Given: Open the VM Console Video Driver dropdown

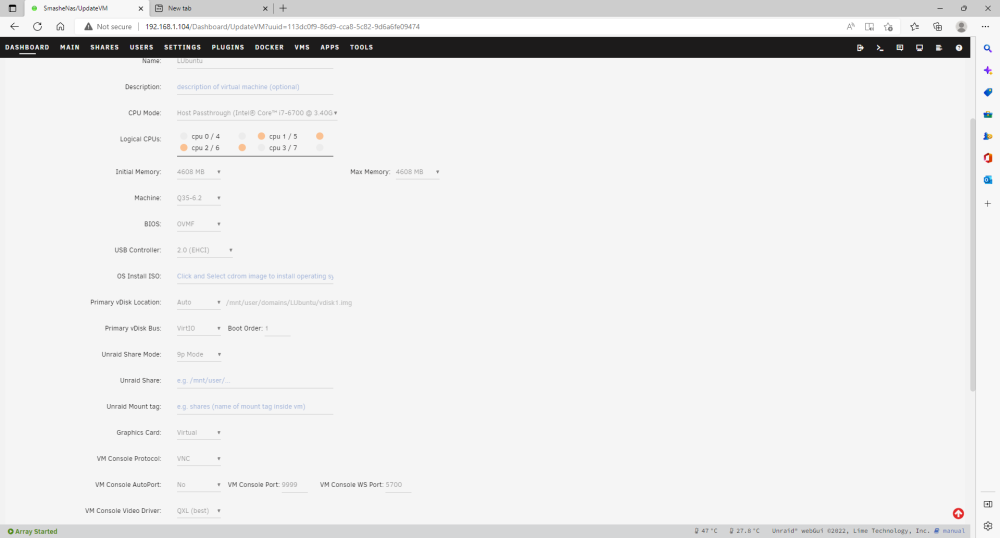Looking at the screenshot, I should coord(199,511).
